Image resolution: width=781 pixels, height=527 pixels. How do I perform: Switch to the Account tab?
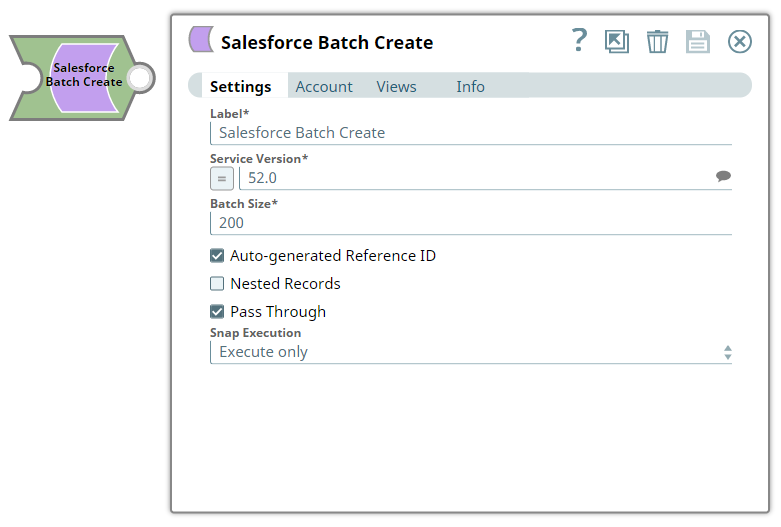point(324,87)
